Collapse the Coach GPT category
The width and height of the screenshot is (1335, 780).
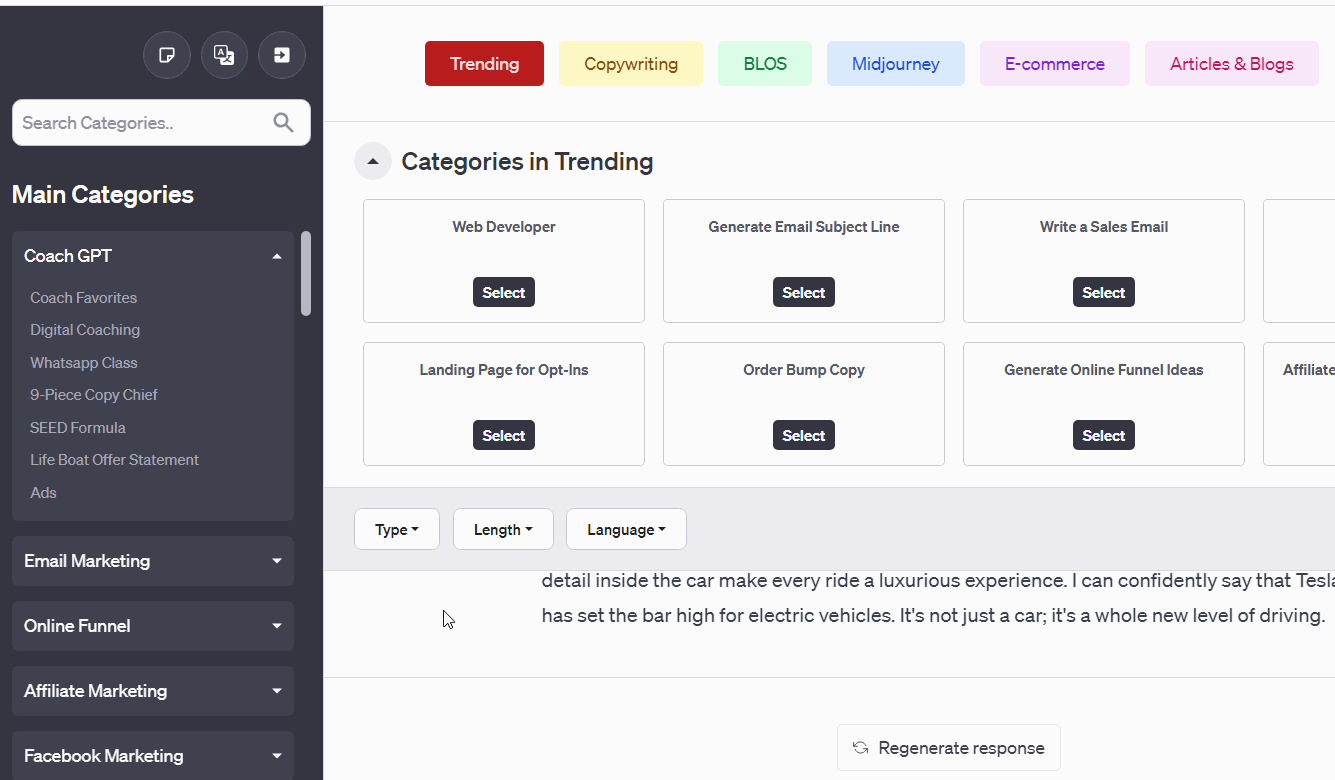click(x=276, y=257)
